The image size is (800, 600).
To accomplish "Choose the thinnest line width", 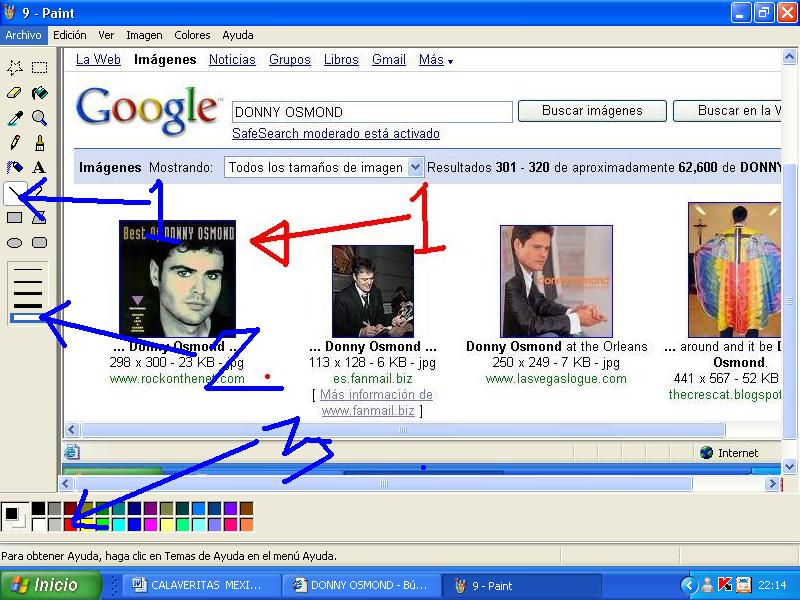I will [28, 269].
